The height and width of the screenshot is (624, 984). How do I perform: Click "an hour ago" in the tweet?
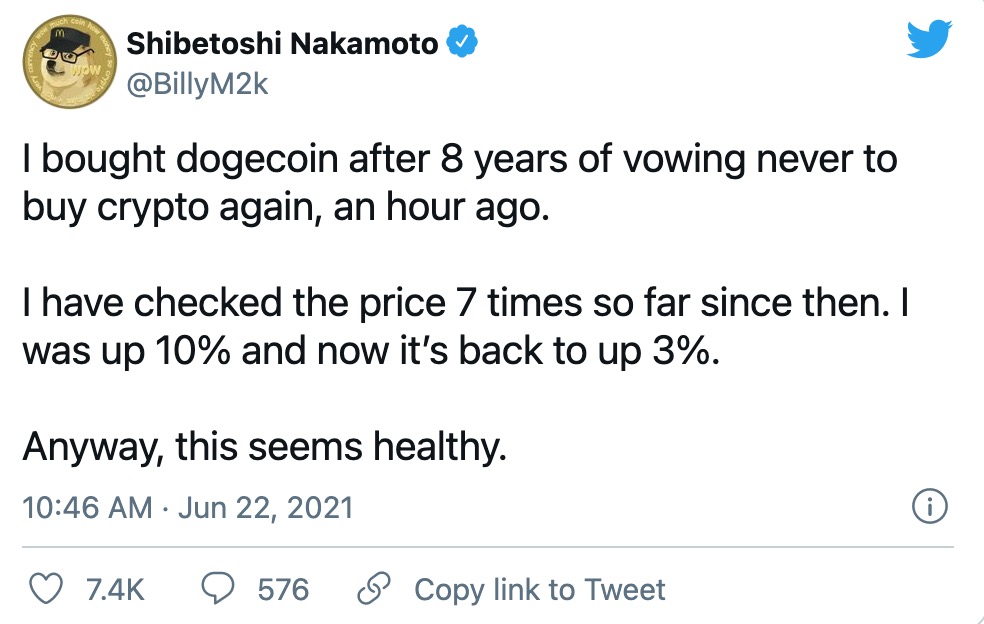pyautogui.click(x=441, y=208)
